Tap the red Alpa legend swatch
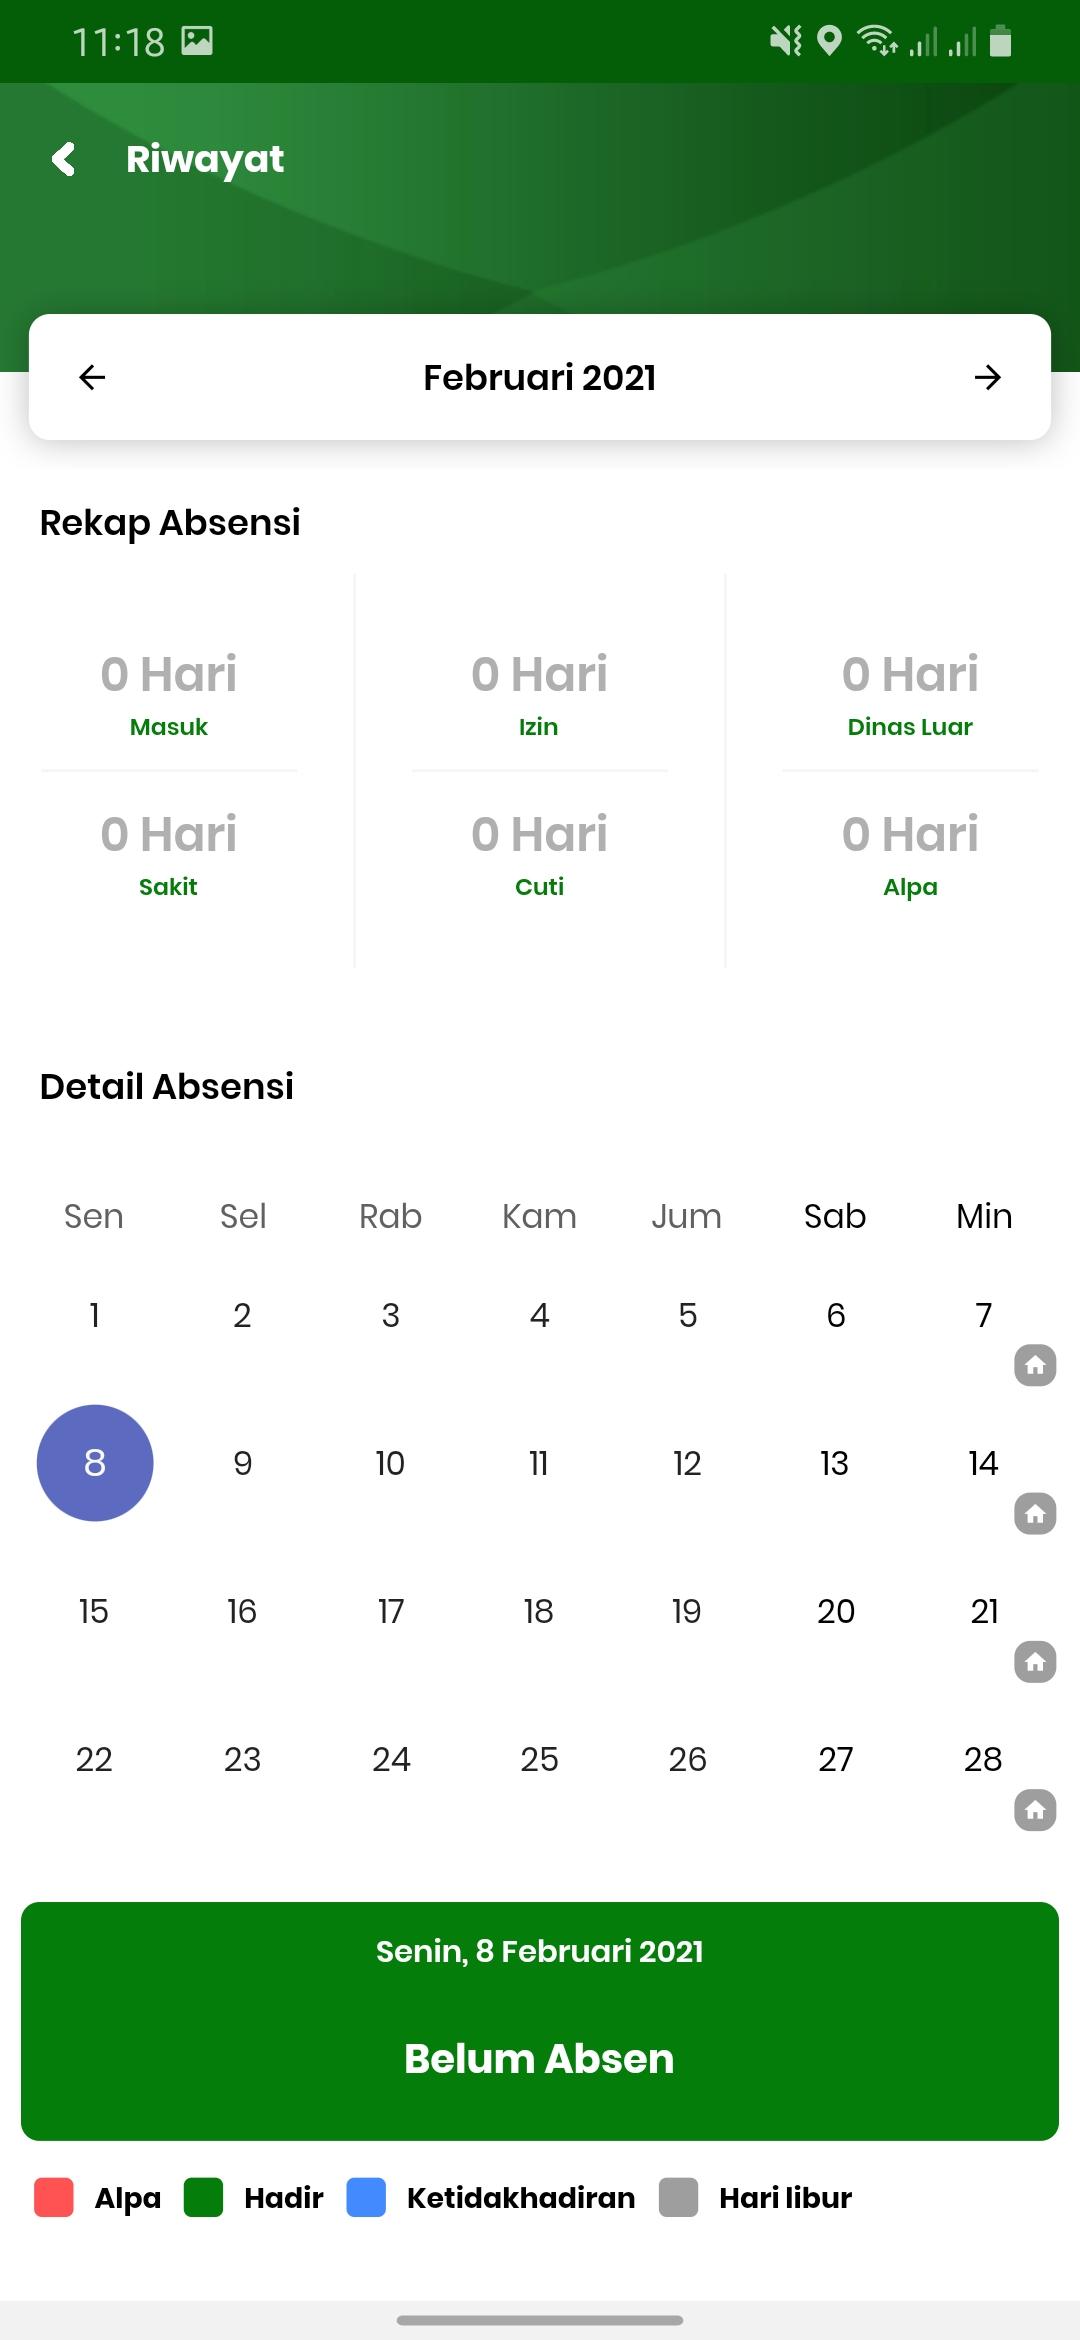Viewport: 1080px width, 2340px height. pyautogui.click(x=54, y=2197)
